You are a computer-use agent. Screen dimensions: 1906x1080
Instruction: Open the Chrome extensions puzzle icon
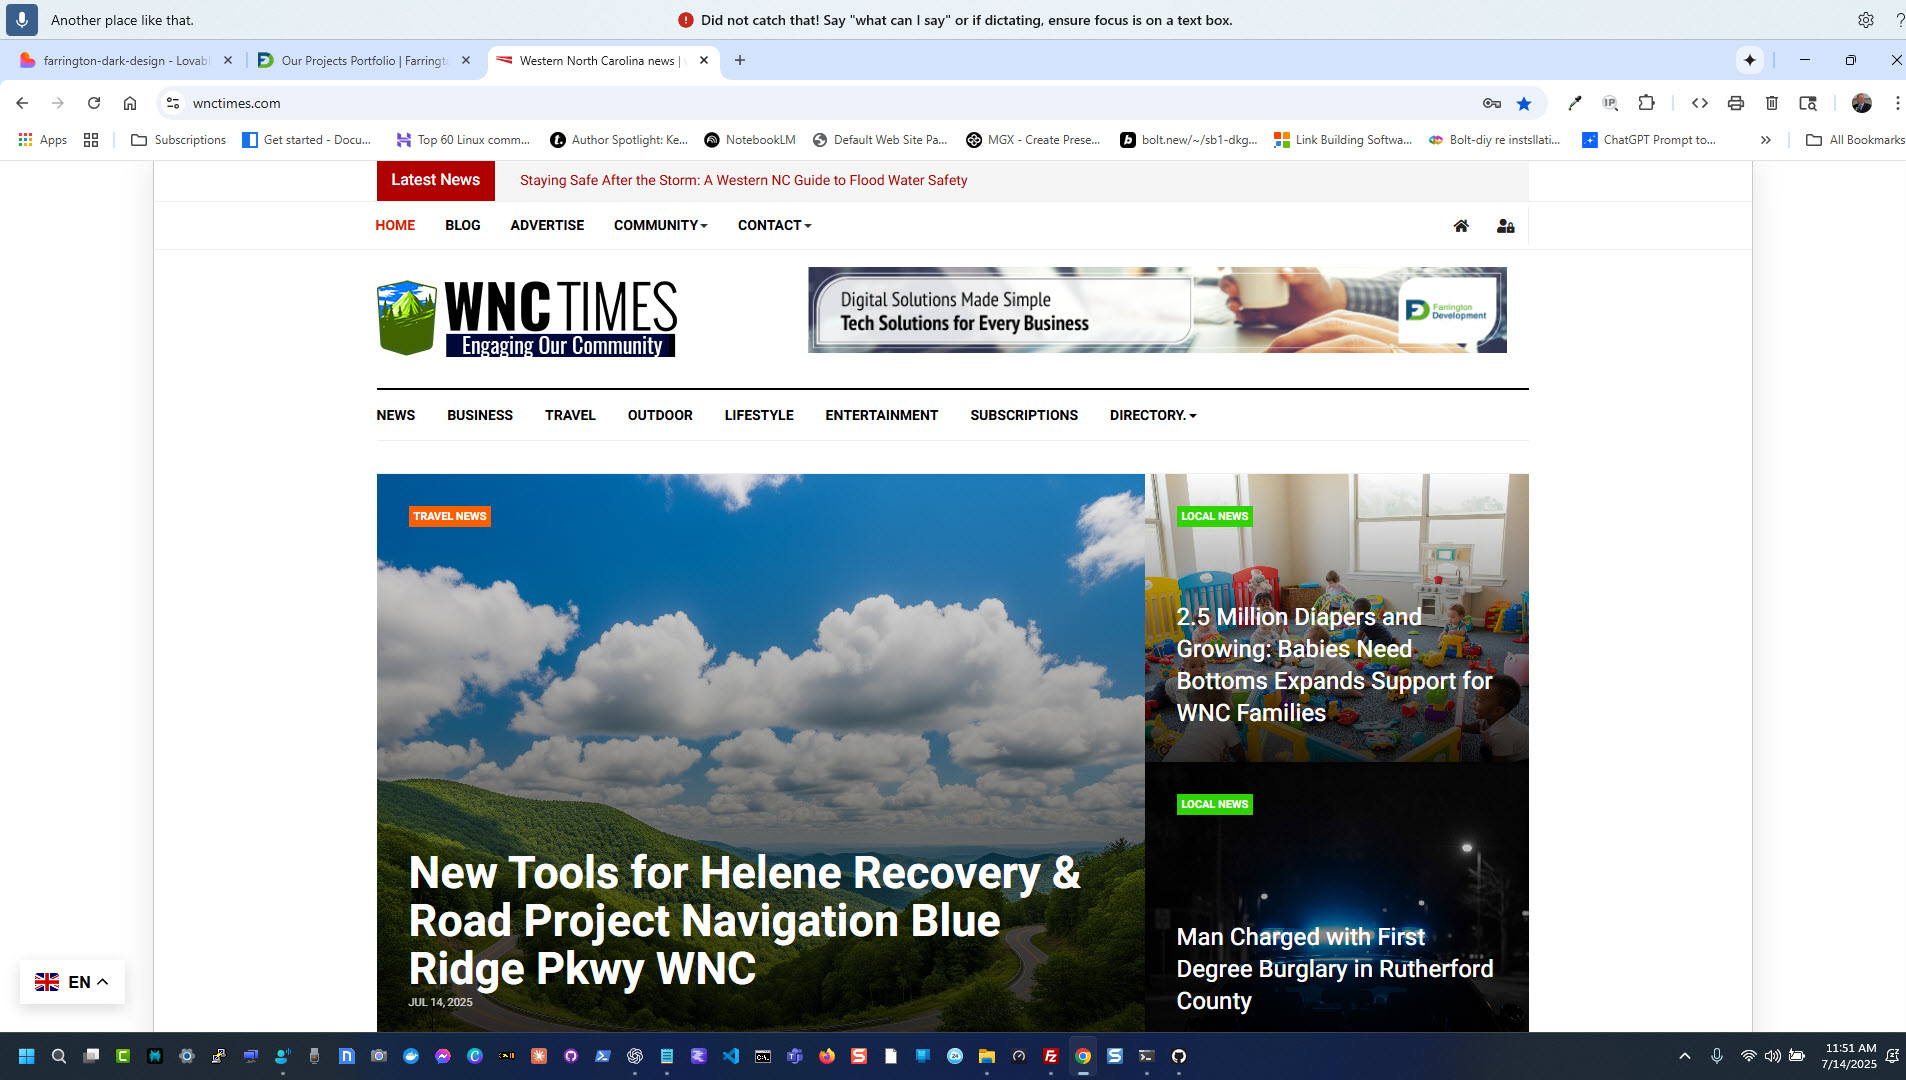(x=1646, y=103)
